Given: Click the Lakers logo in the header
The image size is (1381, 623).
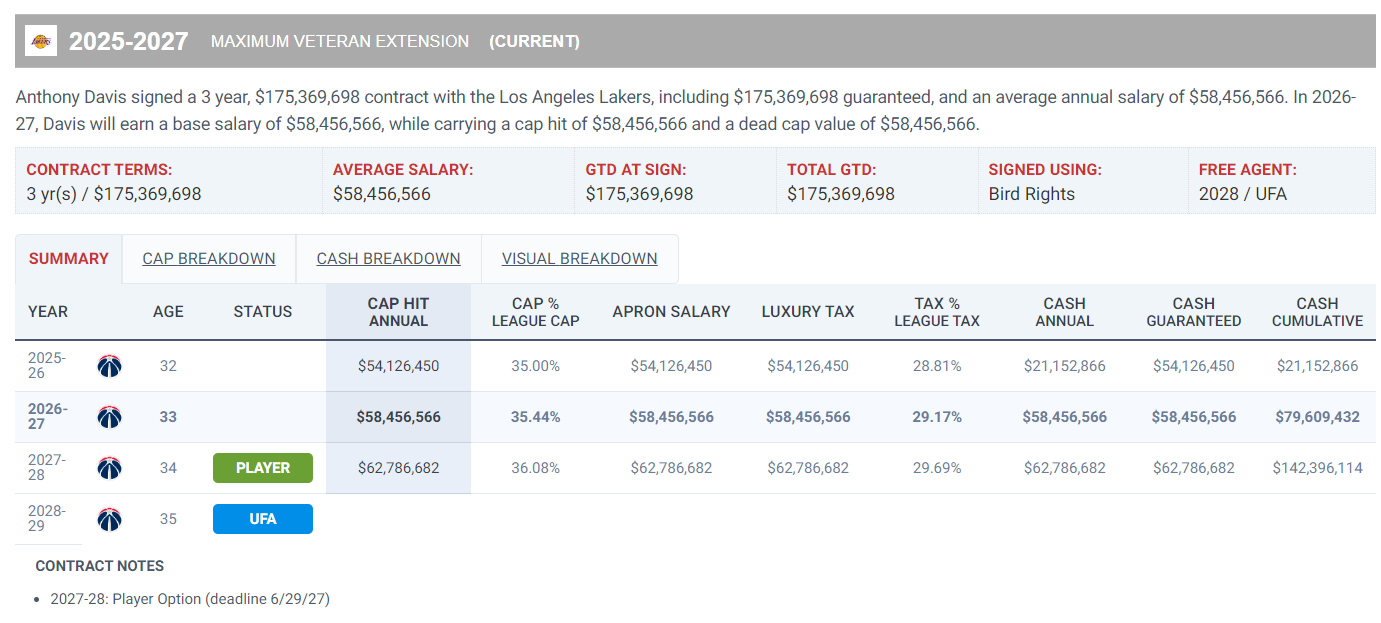Looking at the screenshot, I should [x=41, y=41].
